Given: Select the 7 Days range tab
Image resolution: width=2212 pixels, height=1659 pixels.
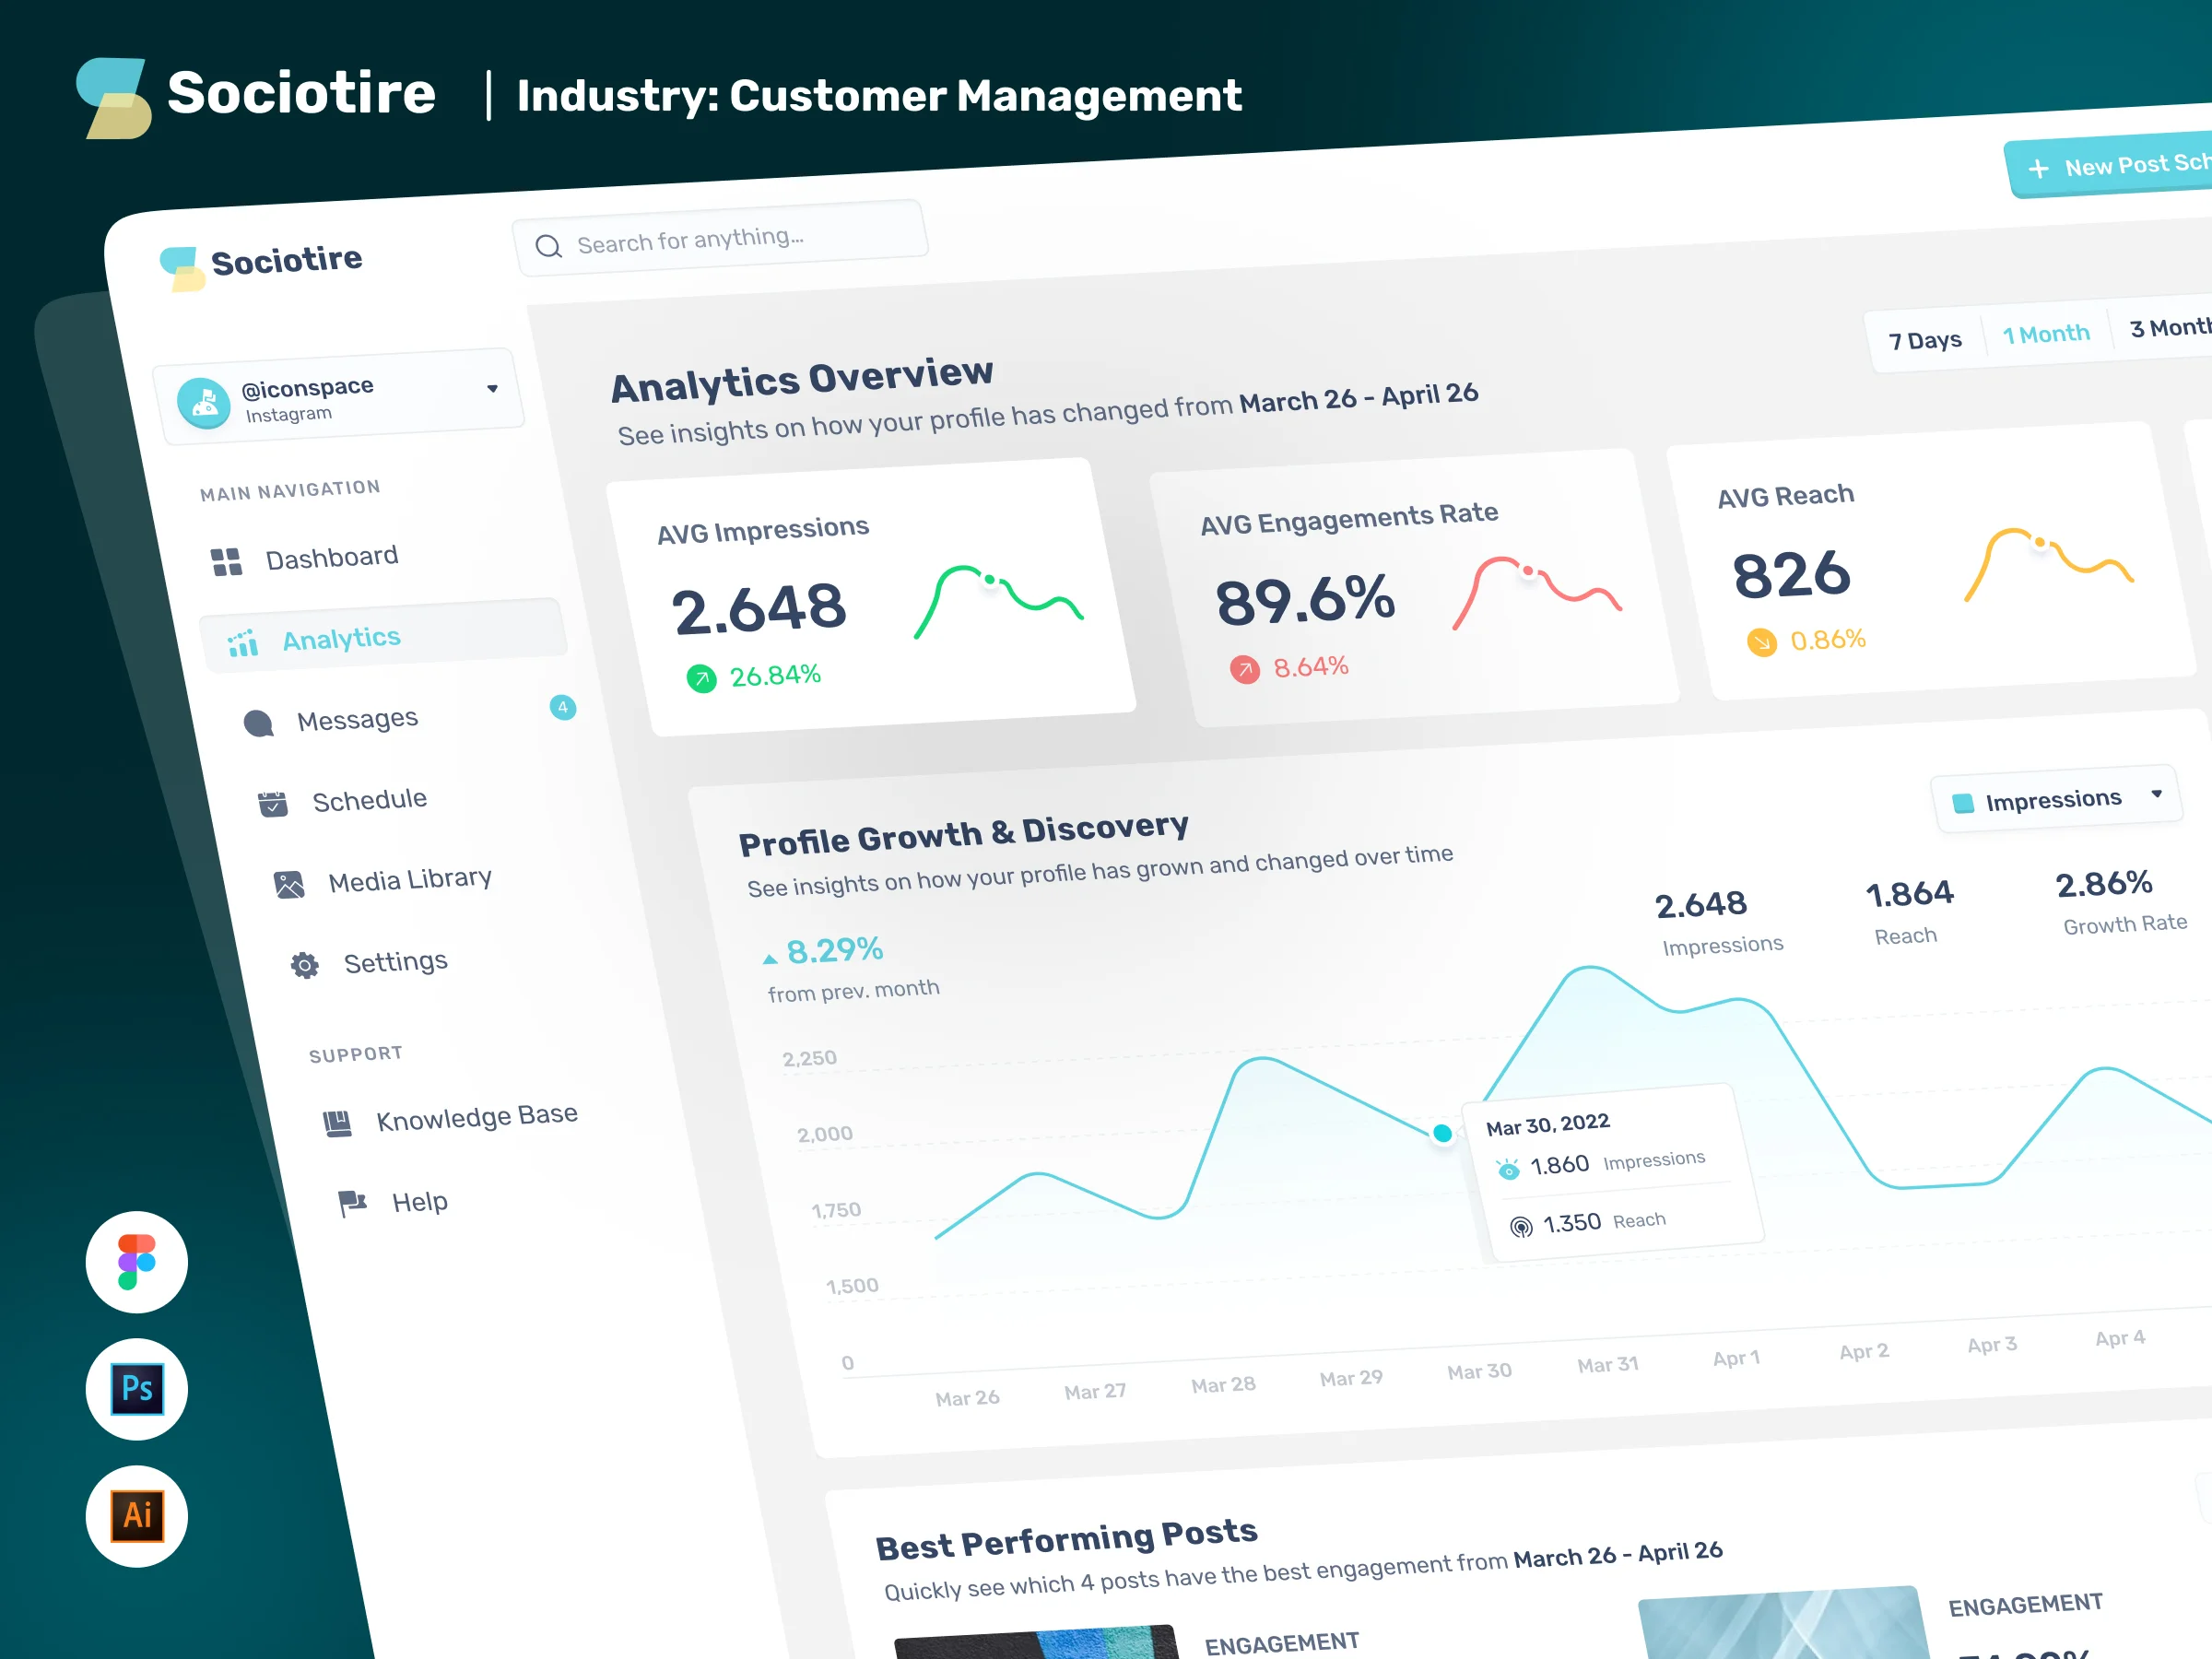Looking at the screenshot, I should tap(1925, 341).
